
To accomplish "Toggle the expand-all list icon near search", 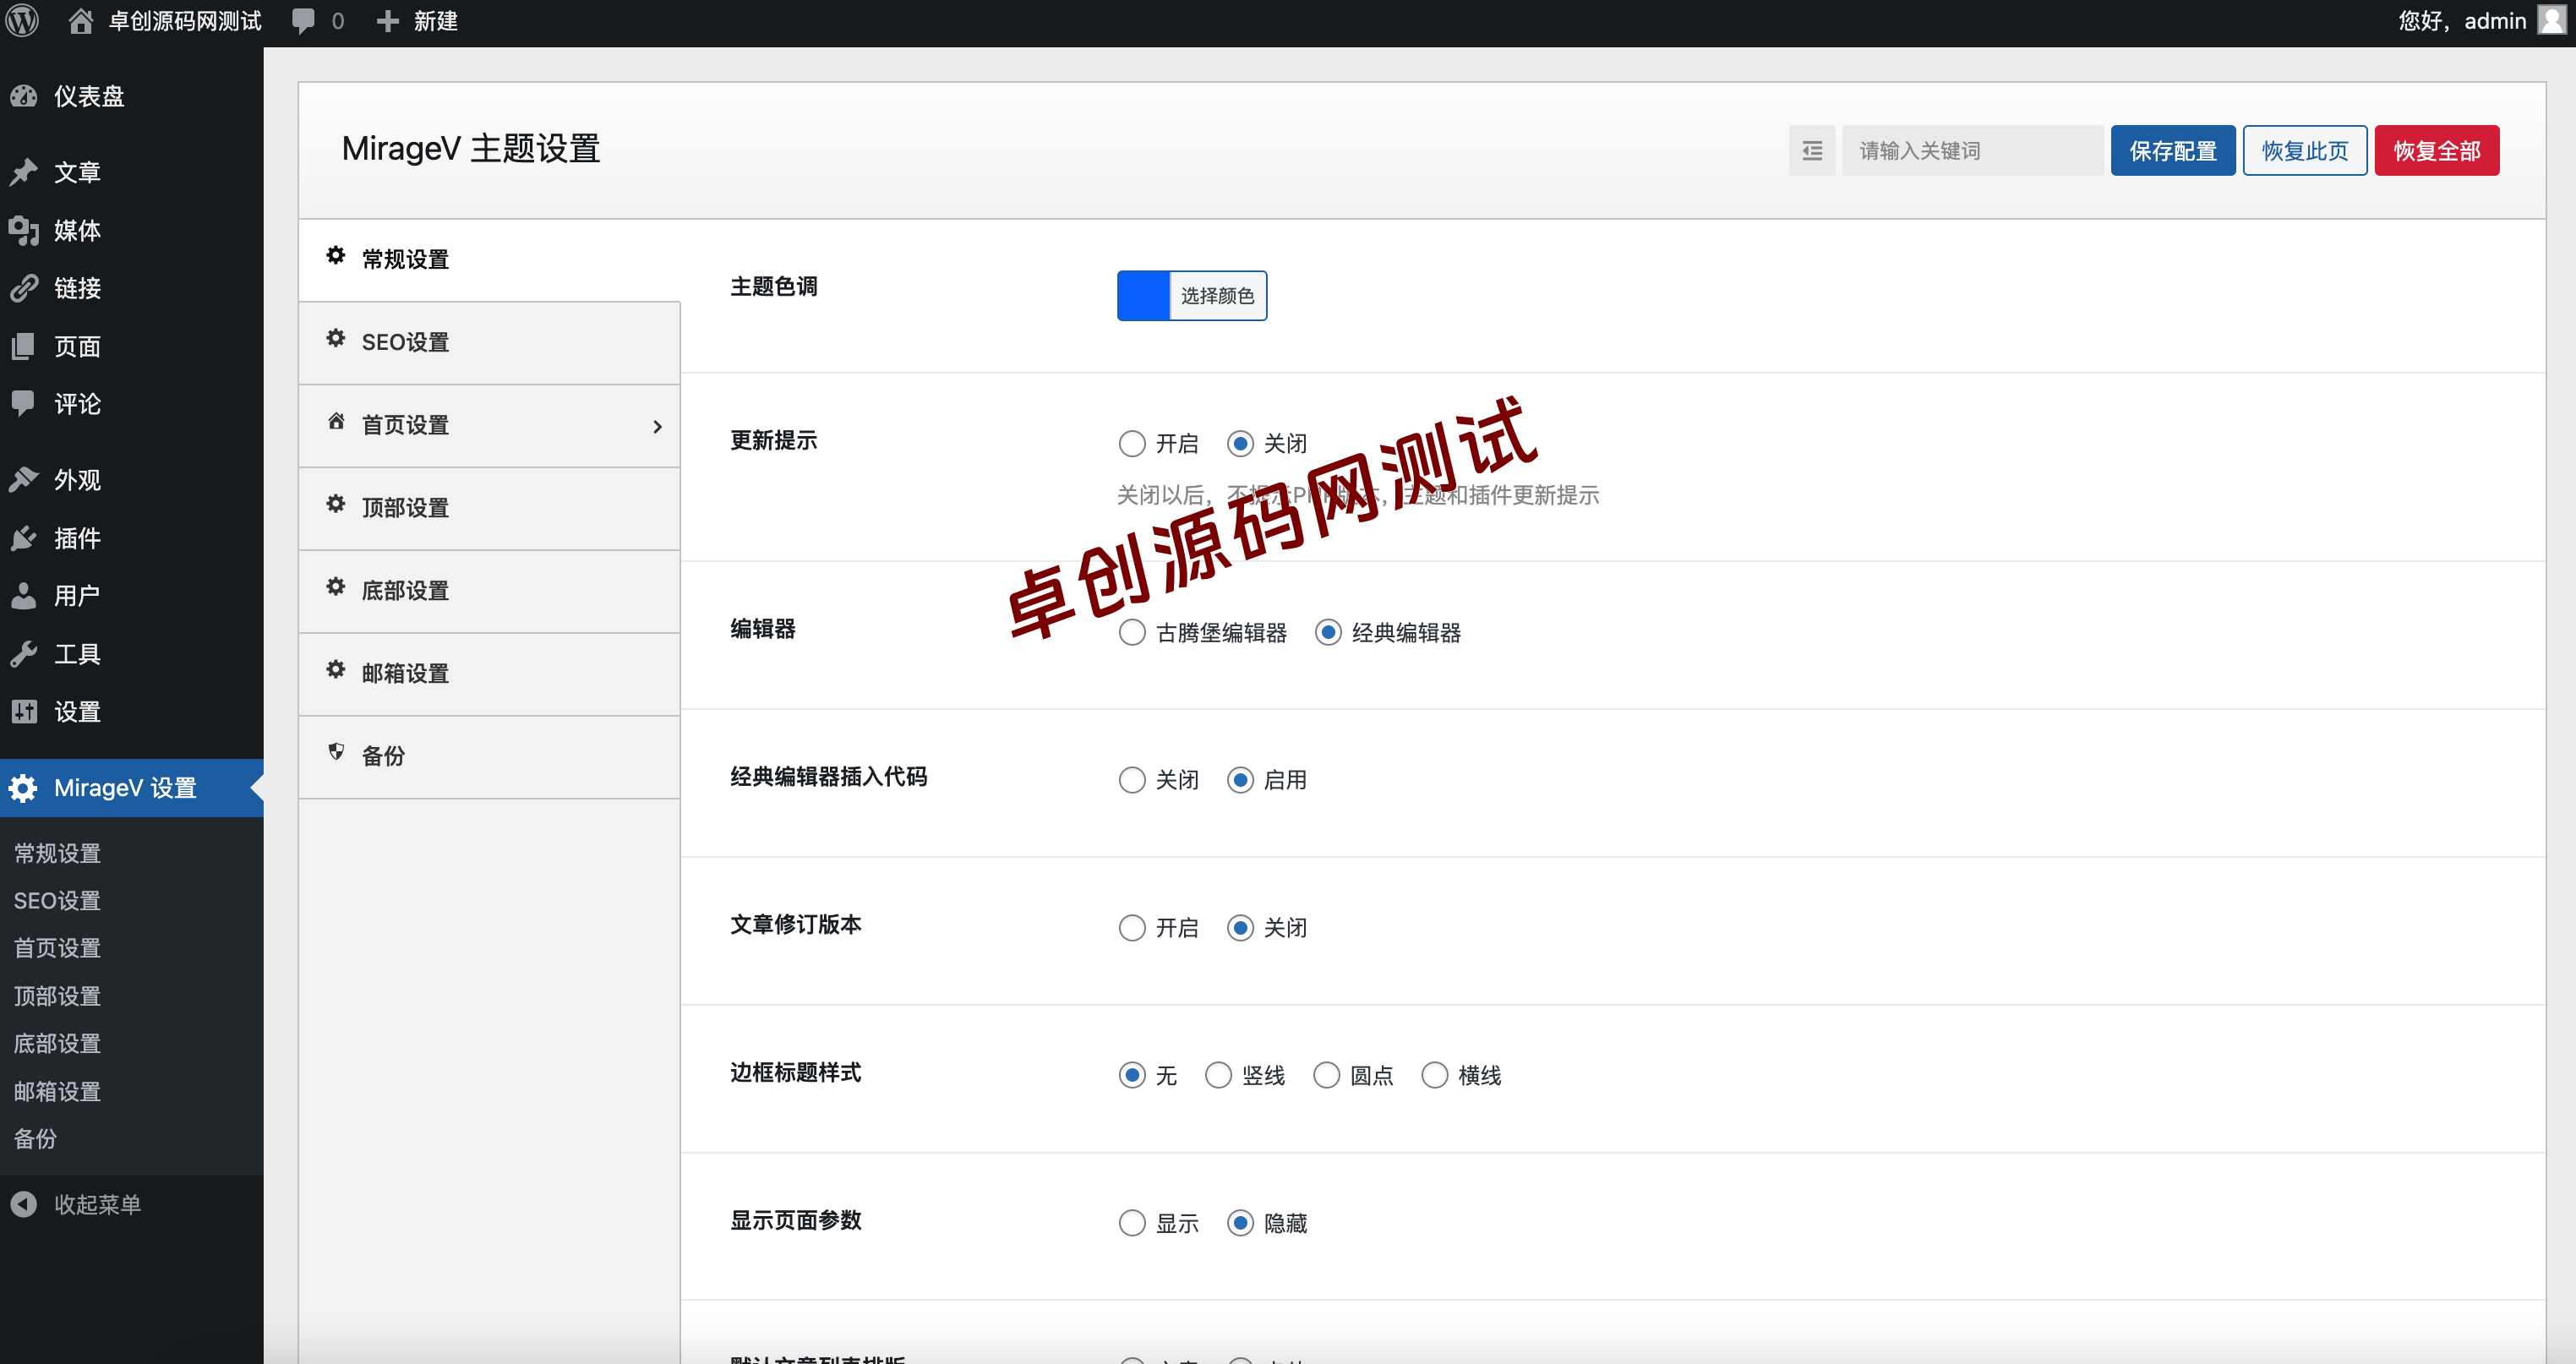I will pos(1812,151).
